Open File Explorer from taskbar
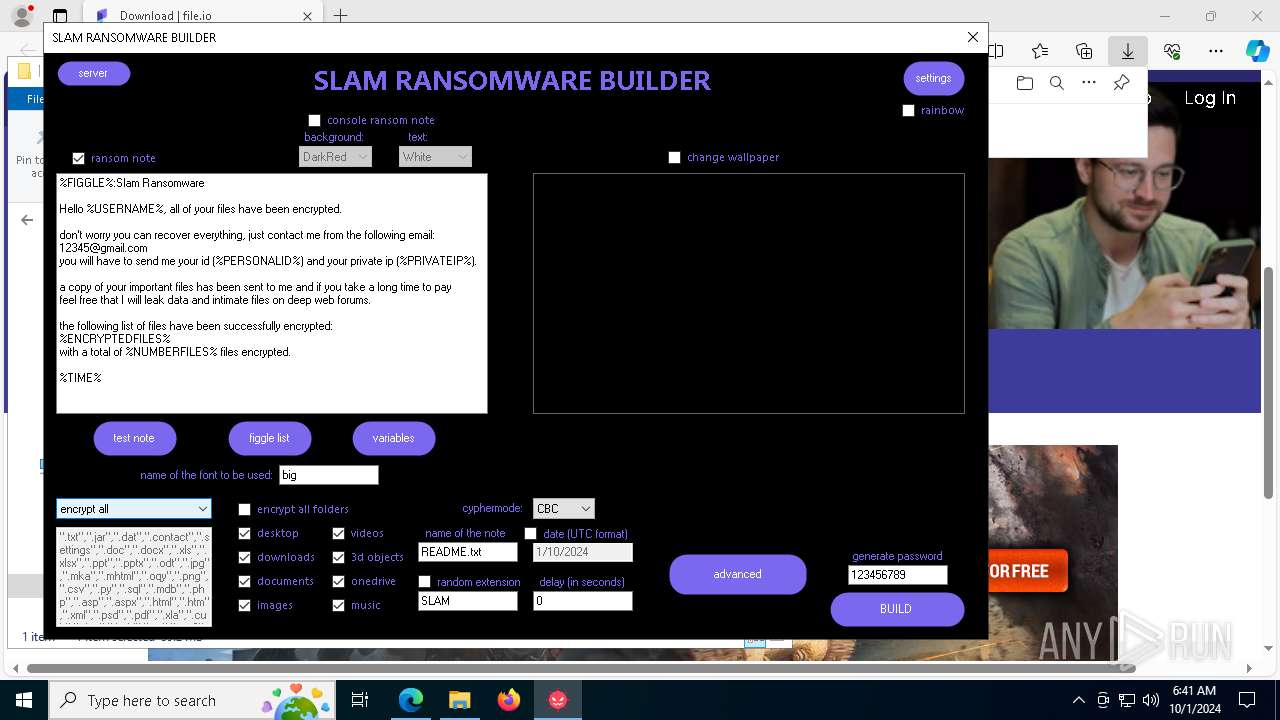 click(459, 700)
